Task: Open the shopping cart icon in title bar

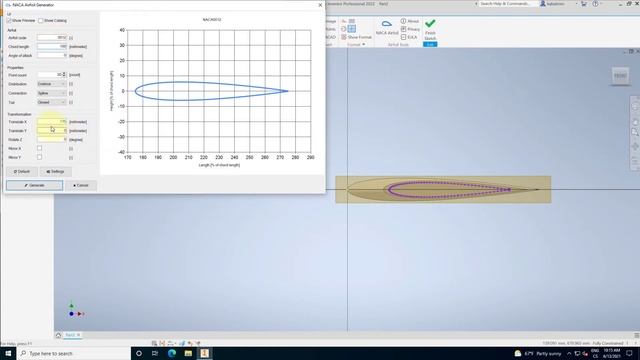Action: tap(584, 4)
